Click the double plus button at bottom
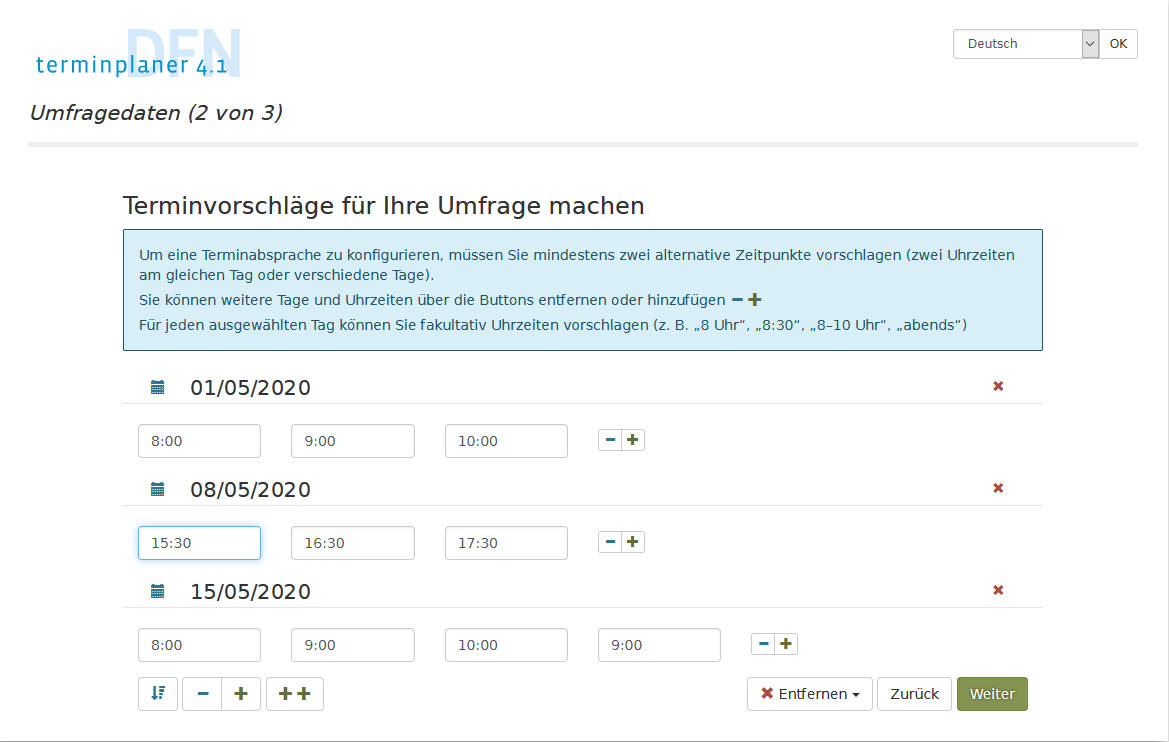 point(295,694)
